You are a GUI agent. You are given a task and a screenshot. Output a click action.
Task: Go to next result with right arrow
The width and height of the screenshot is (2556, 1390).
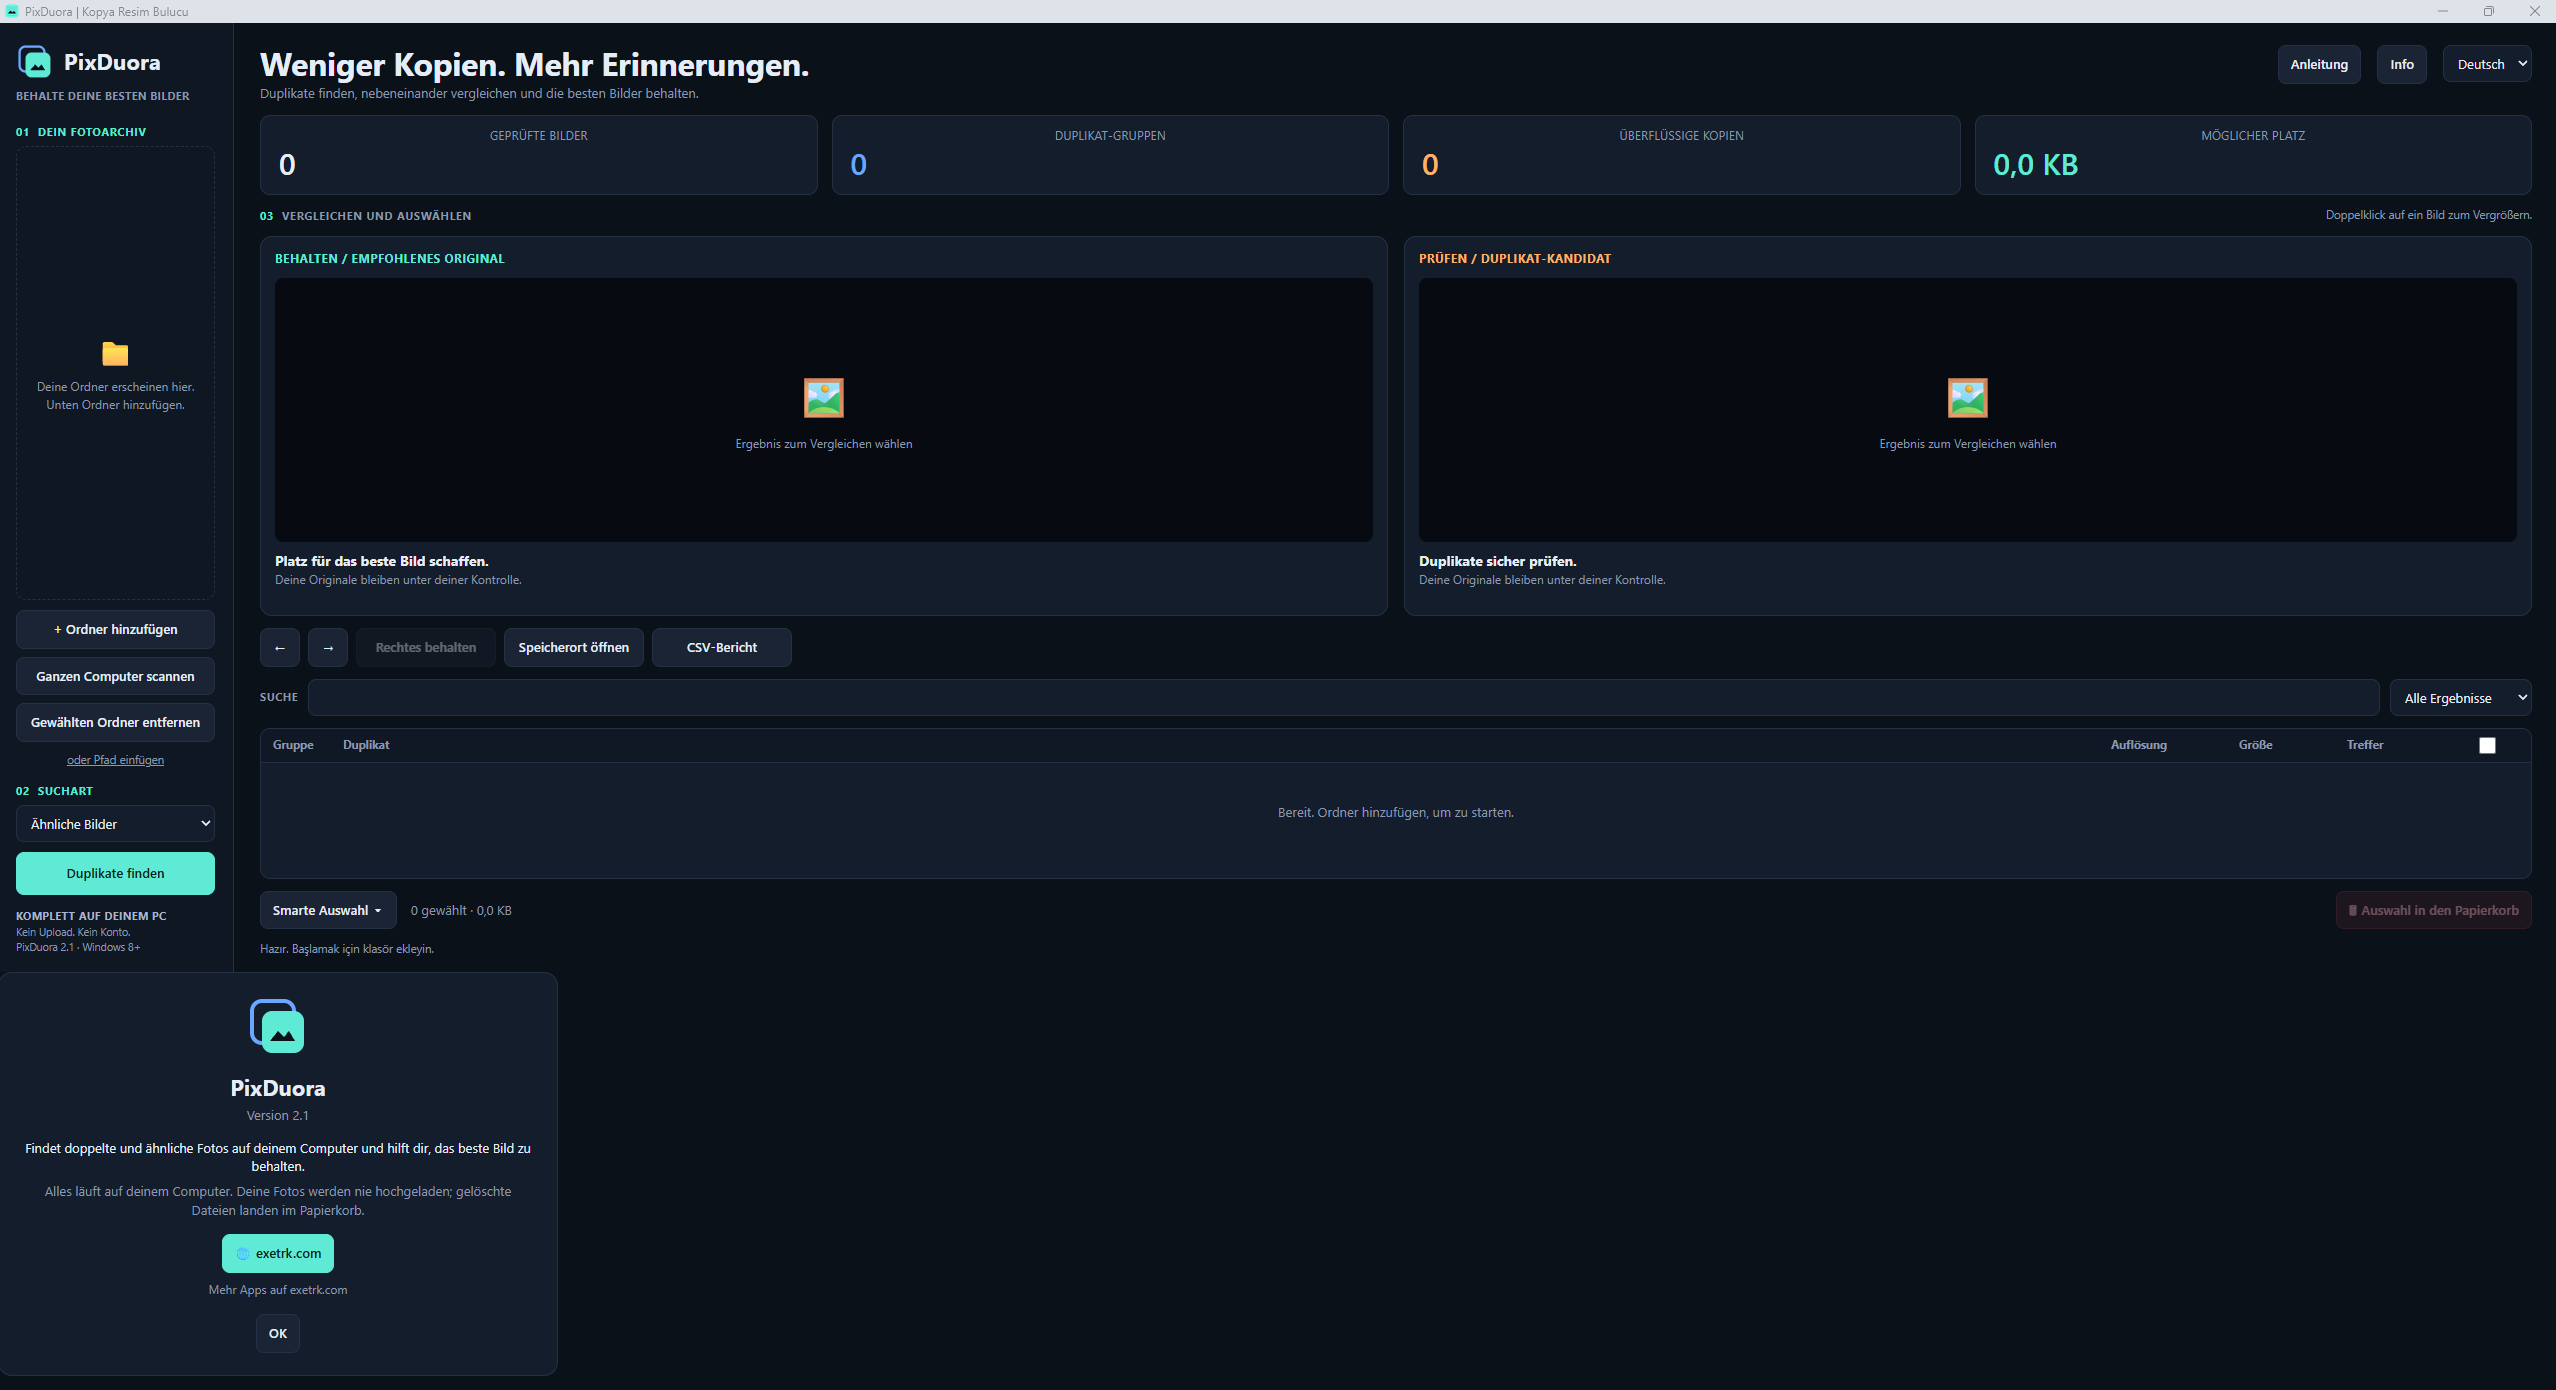328,648
